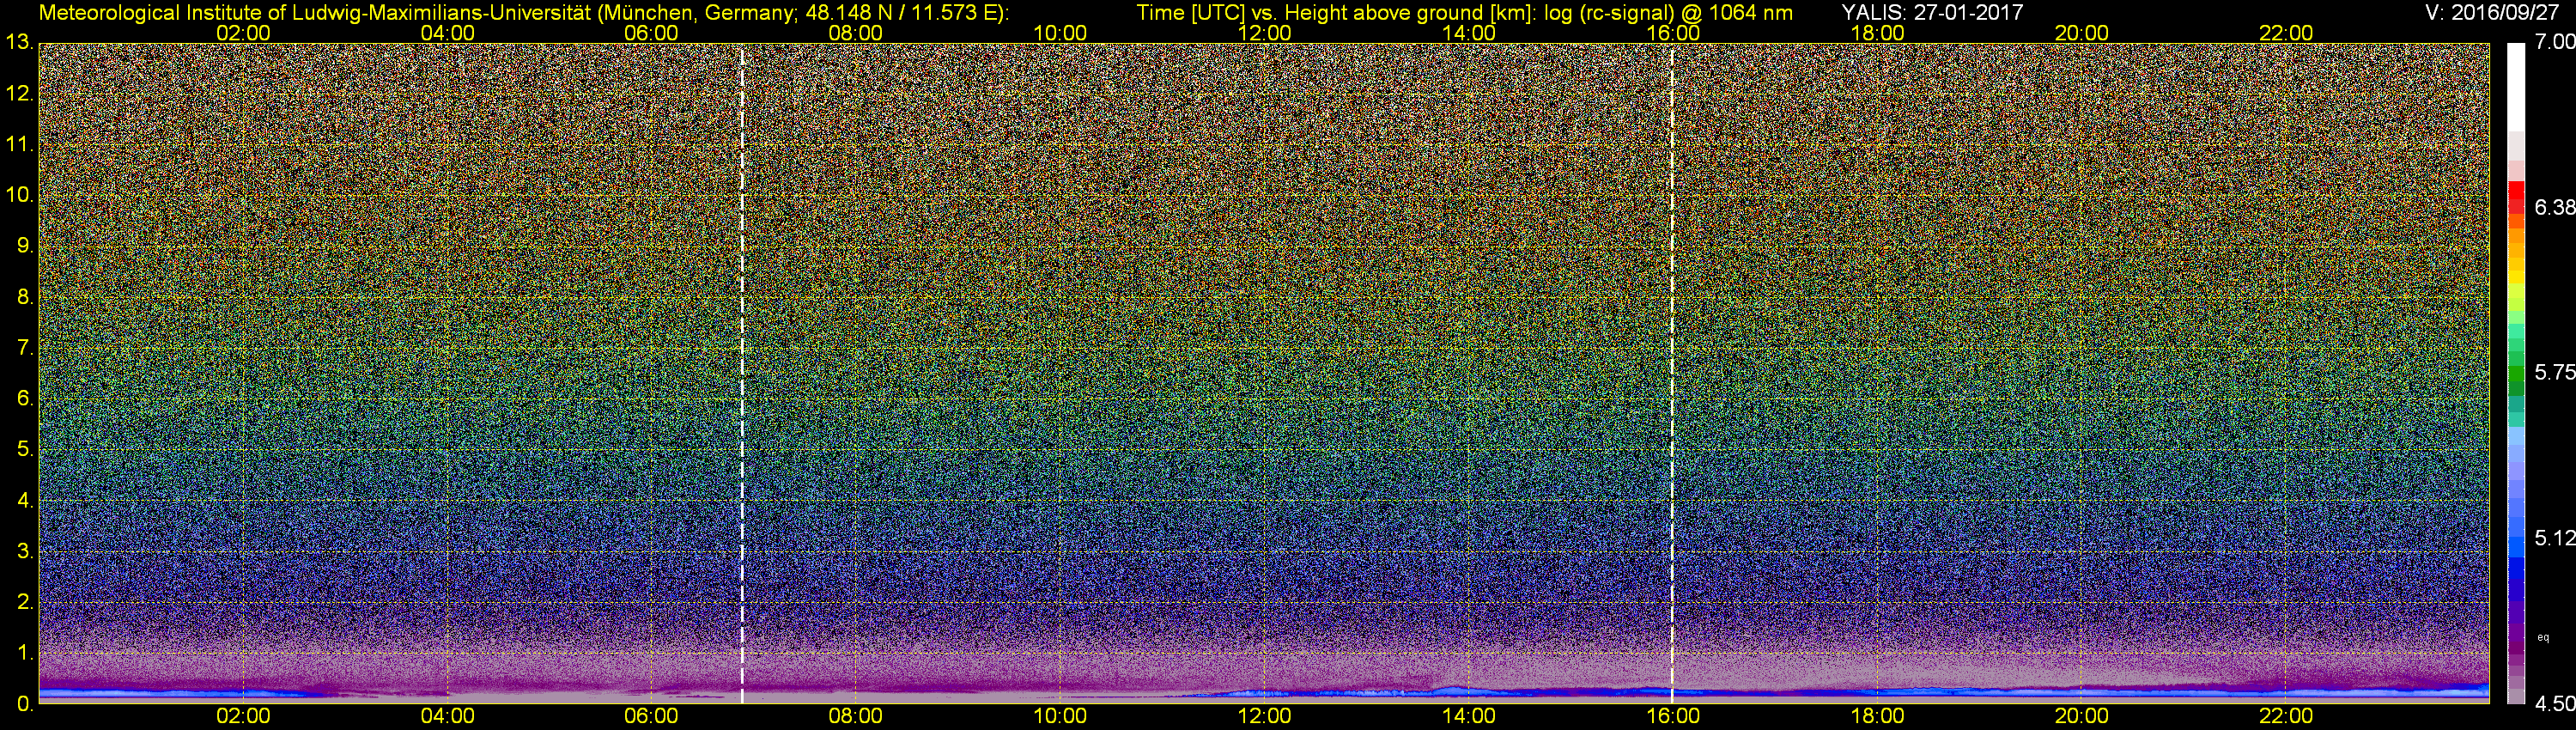Click the white dashed vertical line before 08:00
The width and height of the screenshot is (2576, 730).
[742, 370]
